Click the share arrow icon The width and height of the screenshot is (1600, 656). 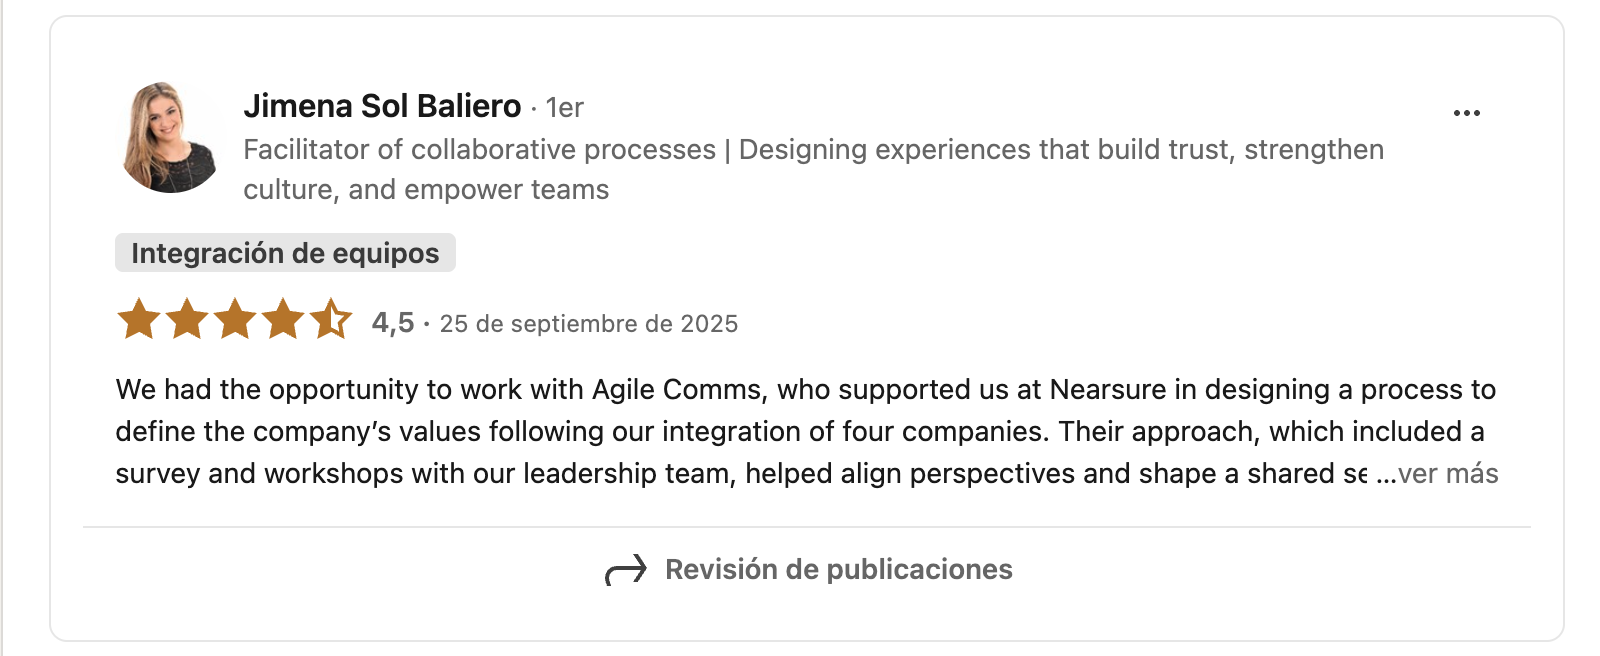point(626,571)
